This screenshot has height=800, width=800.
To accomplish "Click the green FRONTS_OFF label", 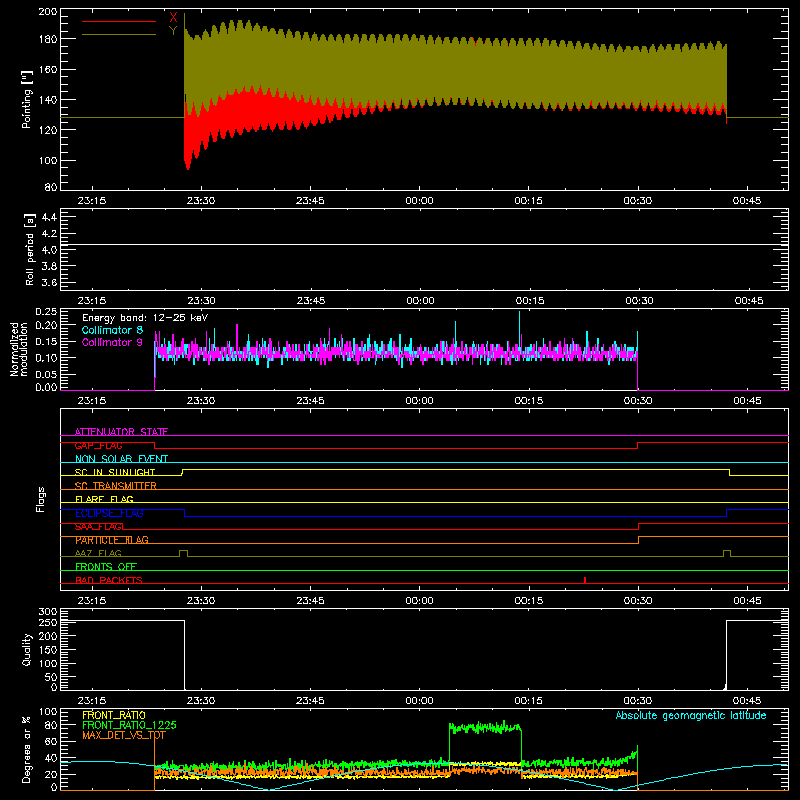I will pyautogui.click(x=106, y=566).
